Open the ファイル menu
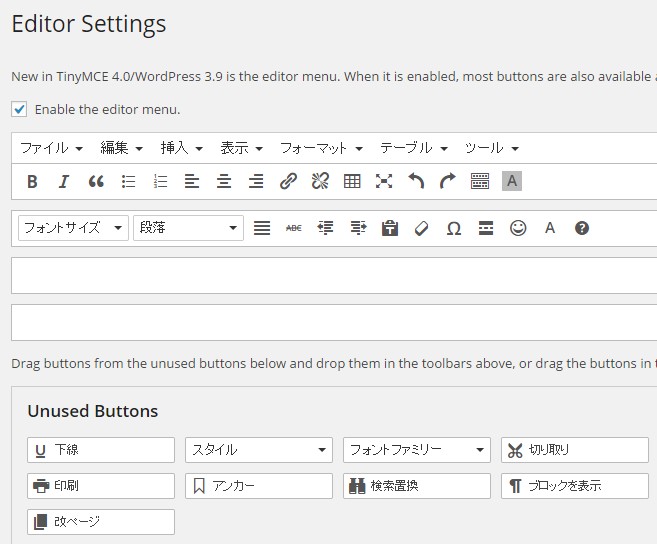 pyautogui.click(x=52, y=148)
